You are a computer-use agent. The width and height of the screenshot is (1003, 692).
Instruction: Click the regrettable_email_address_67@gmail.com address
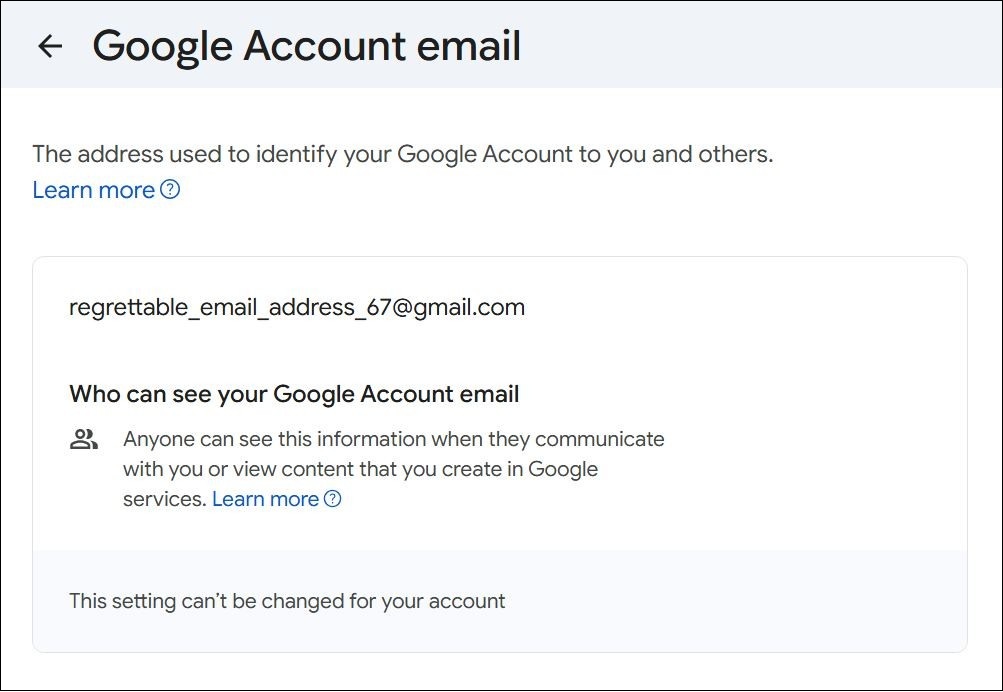tap(296, 307)
